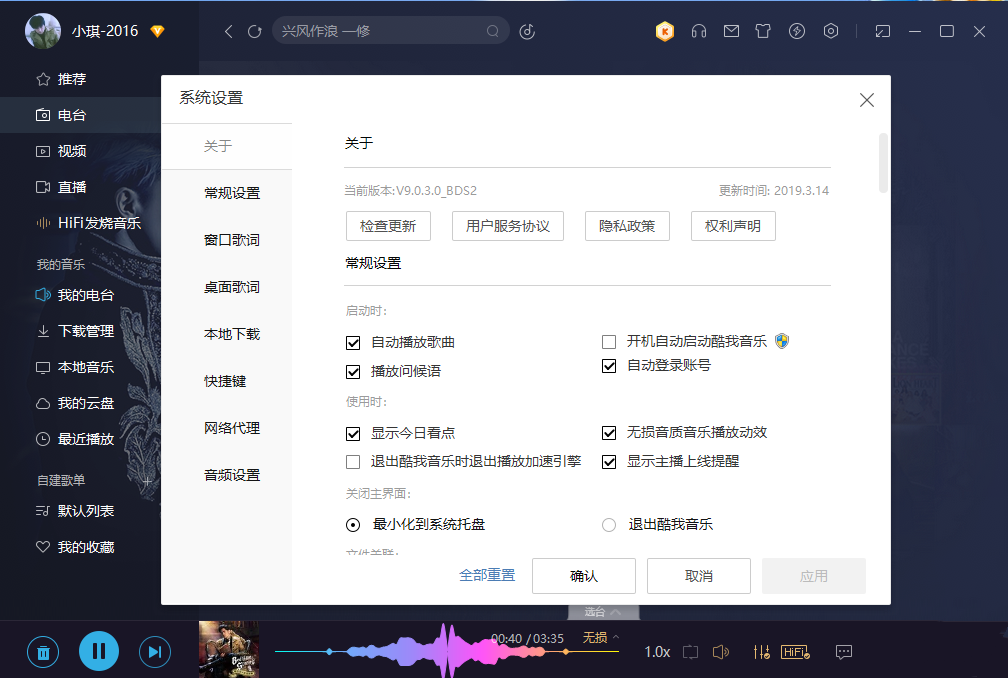Pause playback with the pause button
The height and width of the screenshot is (678, 1008).
[x=99, y=651]
